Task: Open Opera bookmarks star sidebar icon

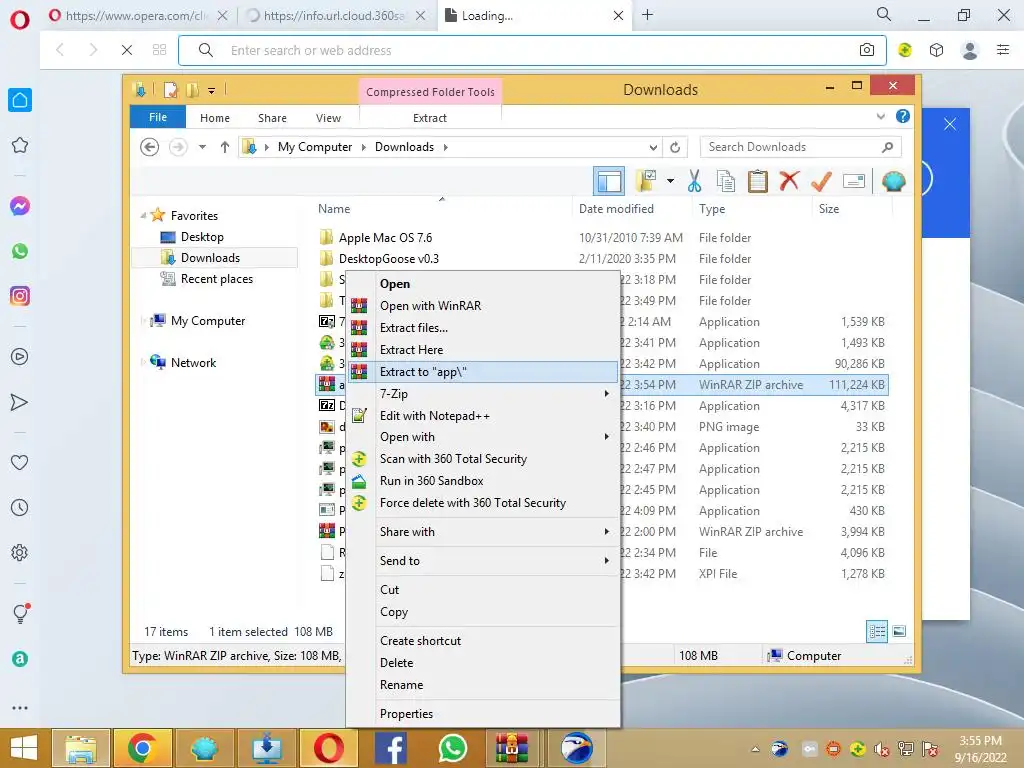Action: (20, 145)
